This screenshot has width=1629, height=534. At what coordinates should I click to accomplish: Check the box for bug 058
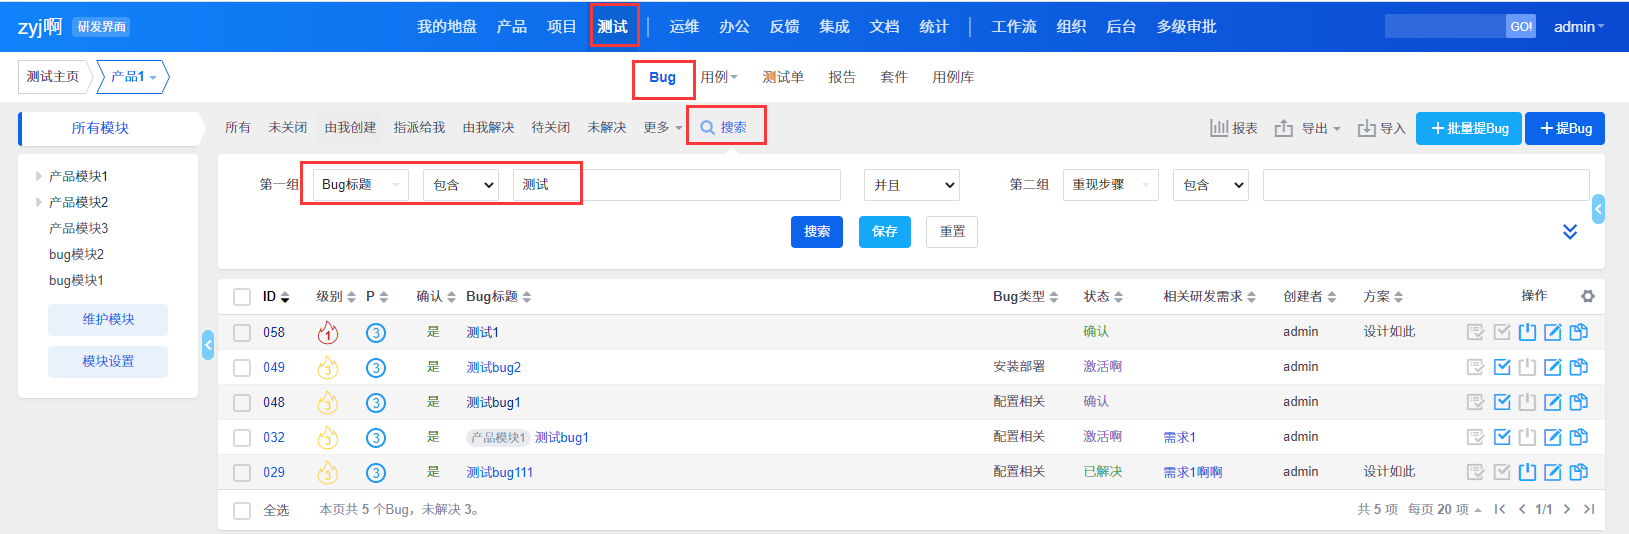point(242,333)
